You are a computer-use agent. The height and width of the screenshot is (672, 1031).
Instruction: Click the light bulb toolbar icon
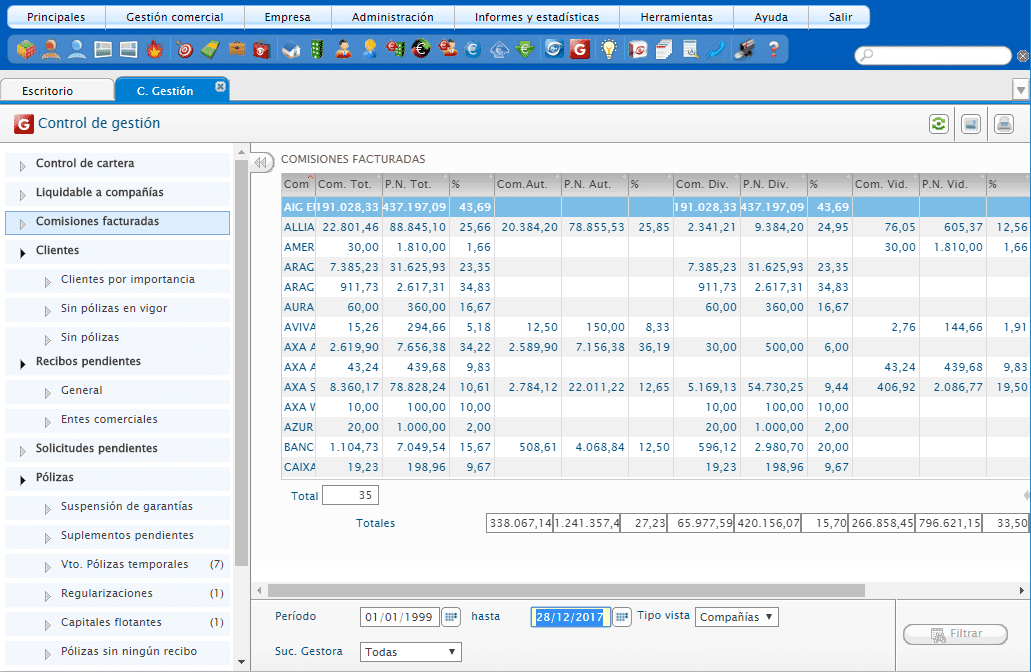[x=610, y=49]
